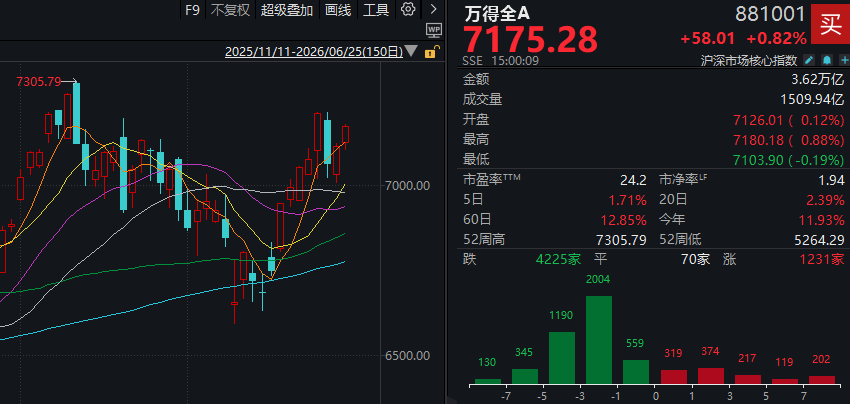
Task: Click the plus add-to-watchlist icon
Action: click(x=844, y=60)
